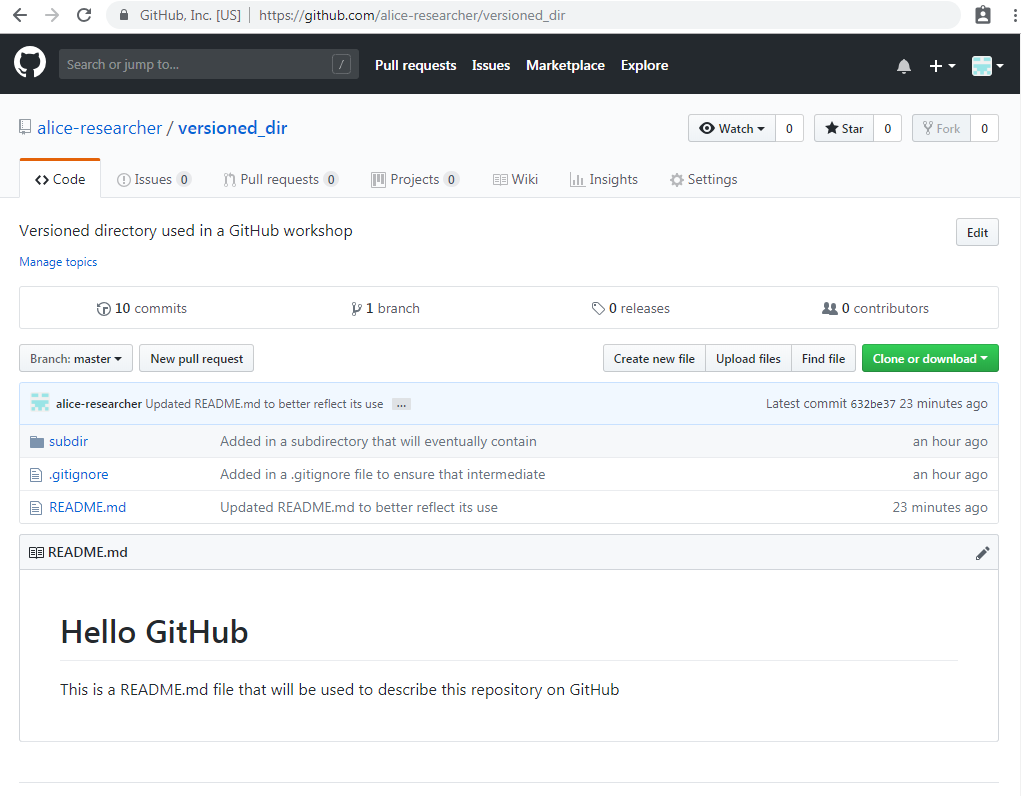Open the subdir folder icon
The height and width of the screenshot is (796, 1021).
click(x=36, y=440)
